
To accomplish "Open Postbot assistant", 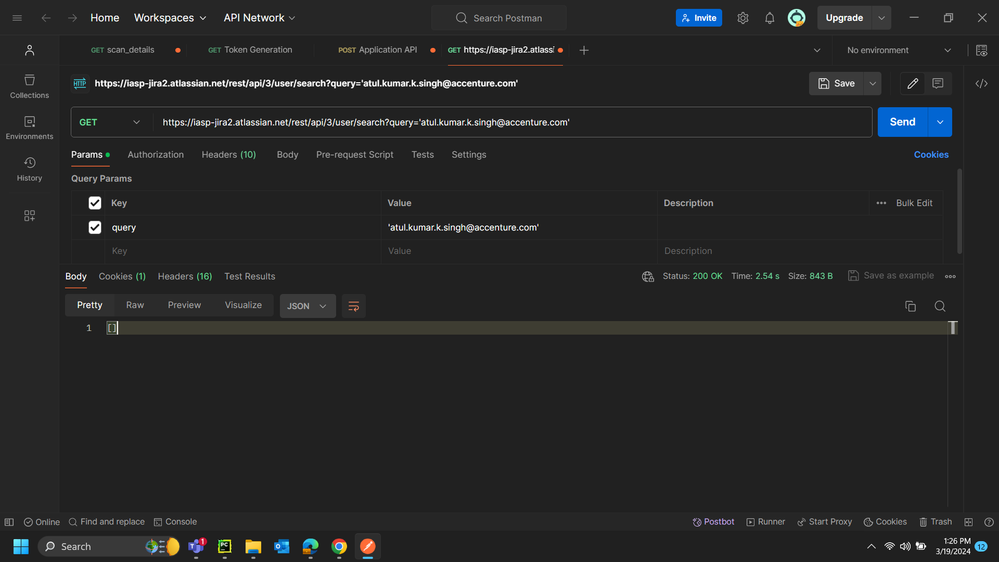I will (713, 522).
